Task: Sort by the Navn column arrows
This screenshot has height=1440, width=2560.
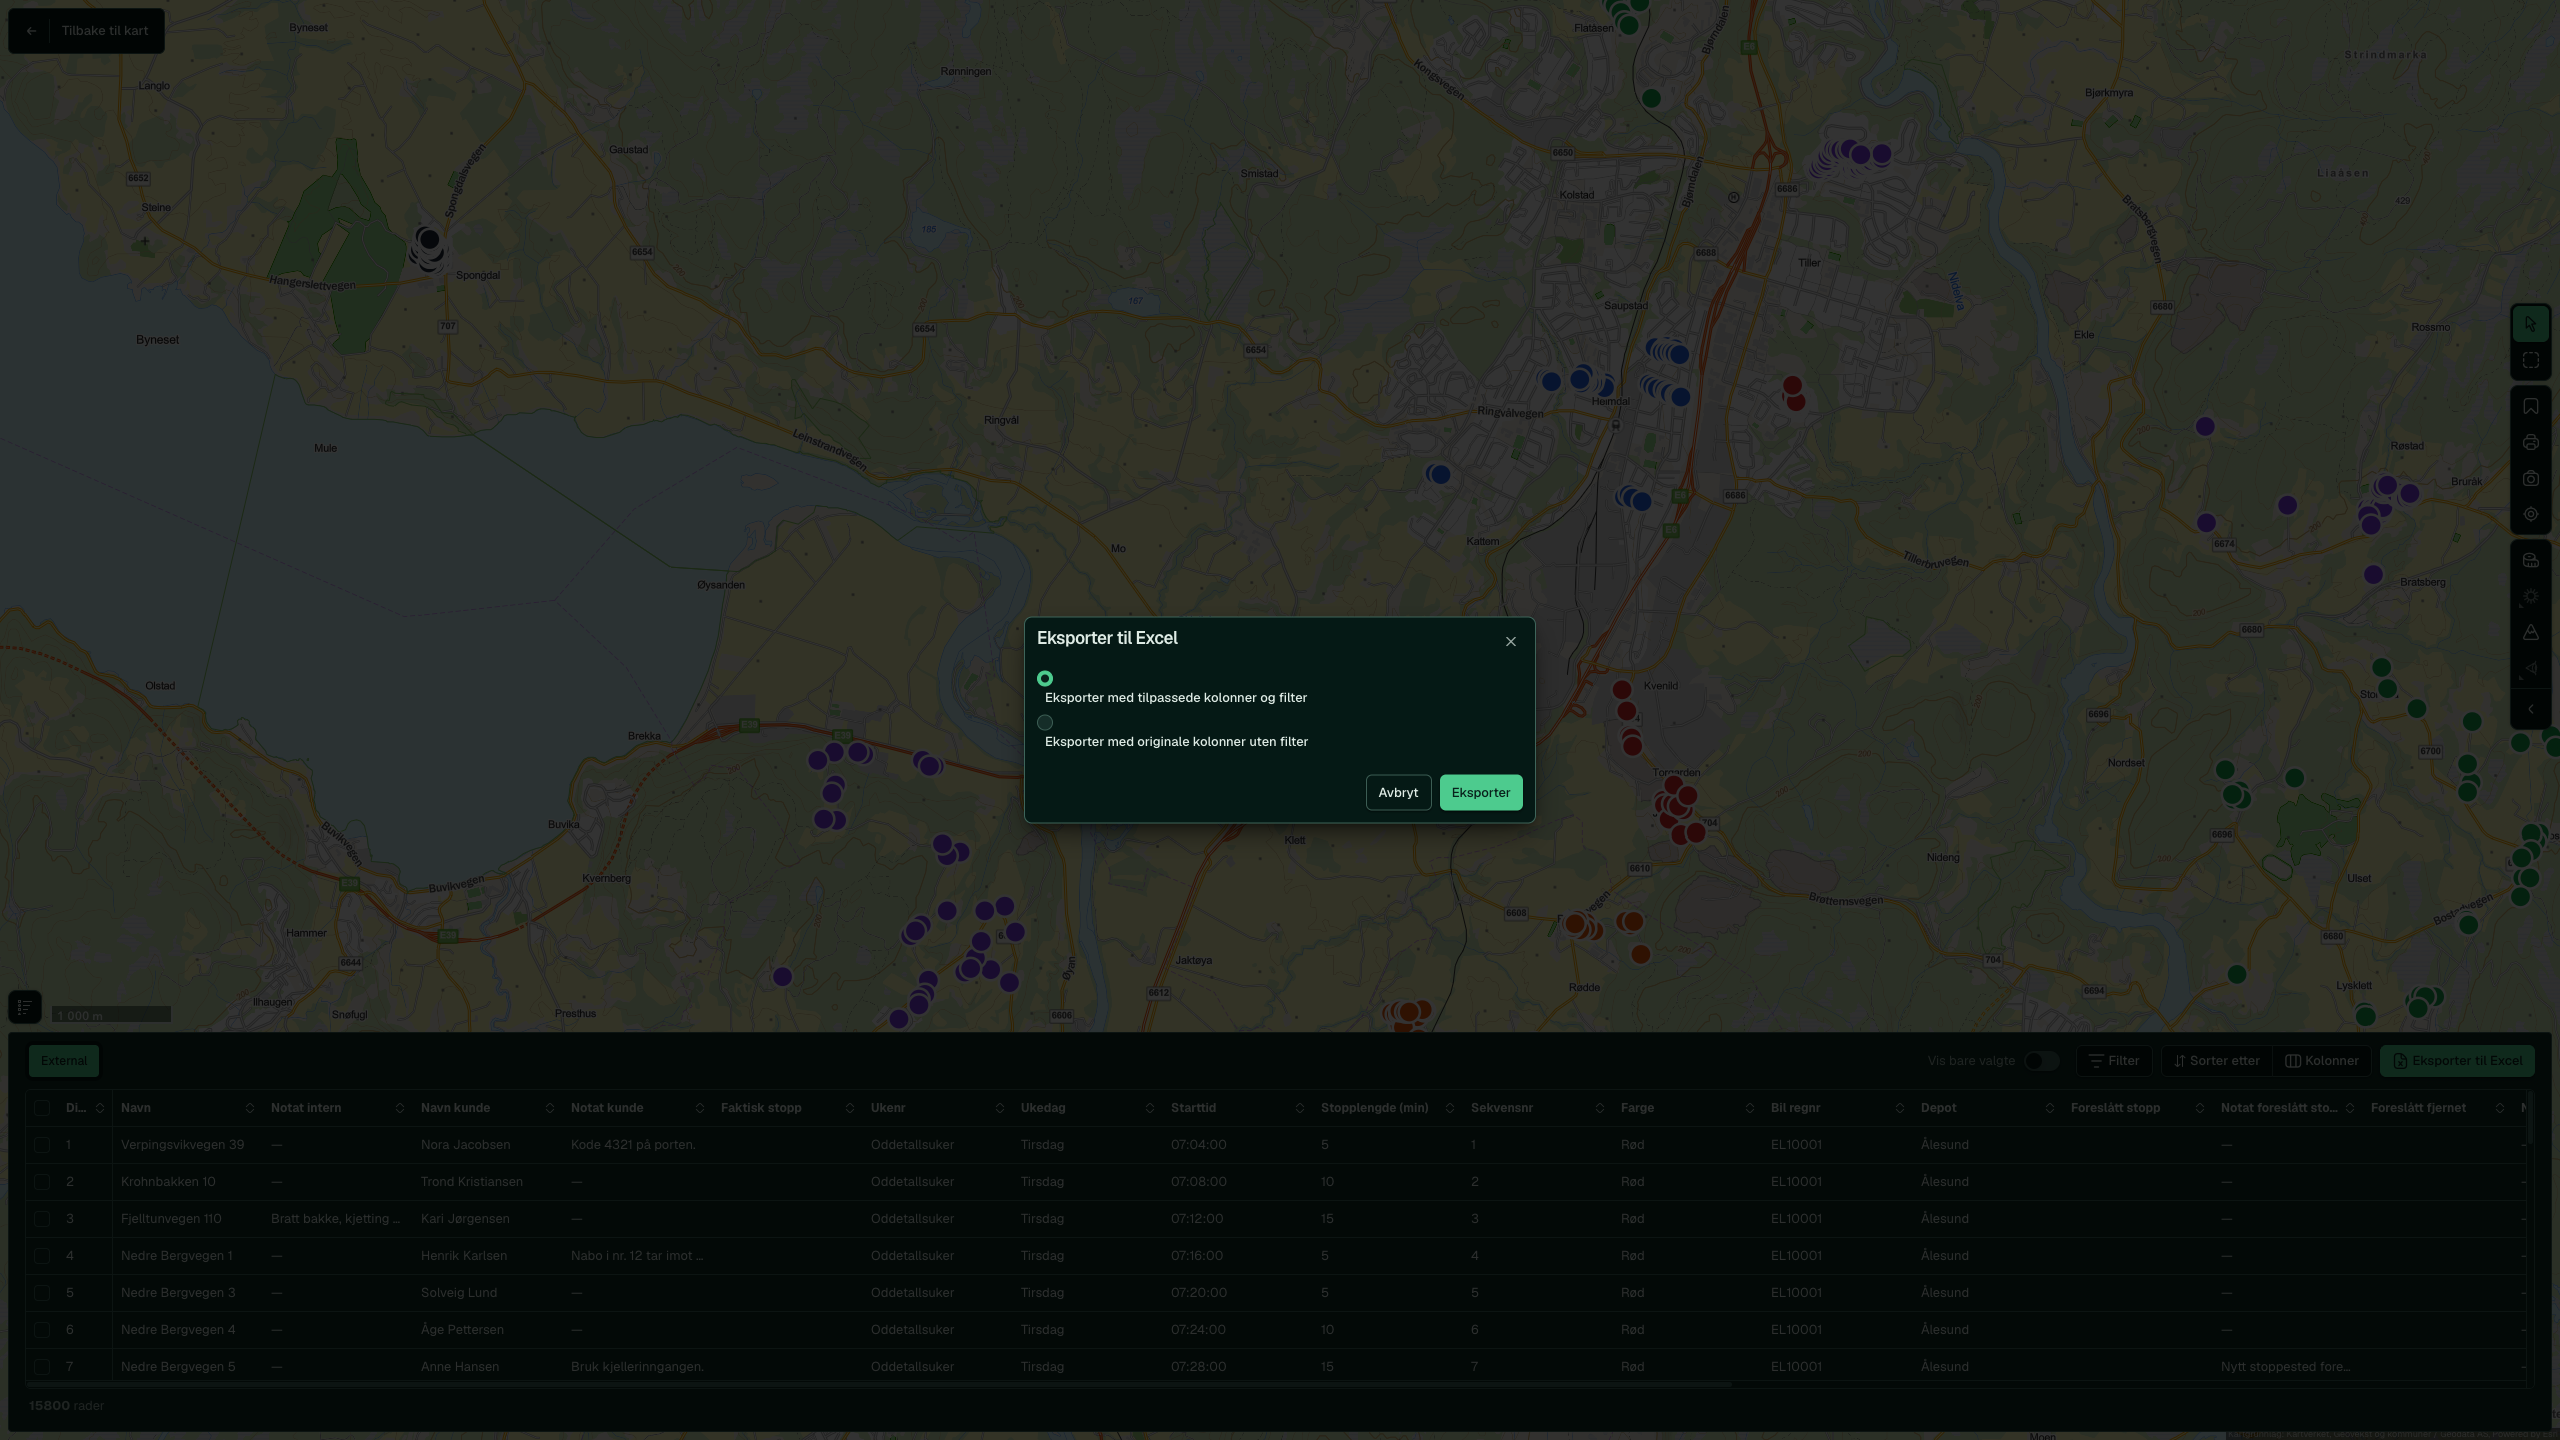Action: (249, 1108)
